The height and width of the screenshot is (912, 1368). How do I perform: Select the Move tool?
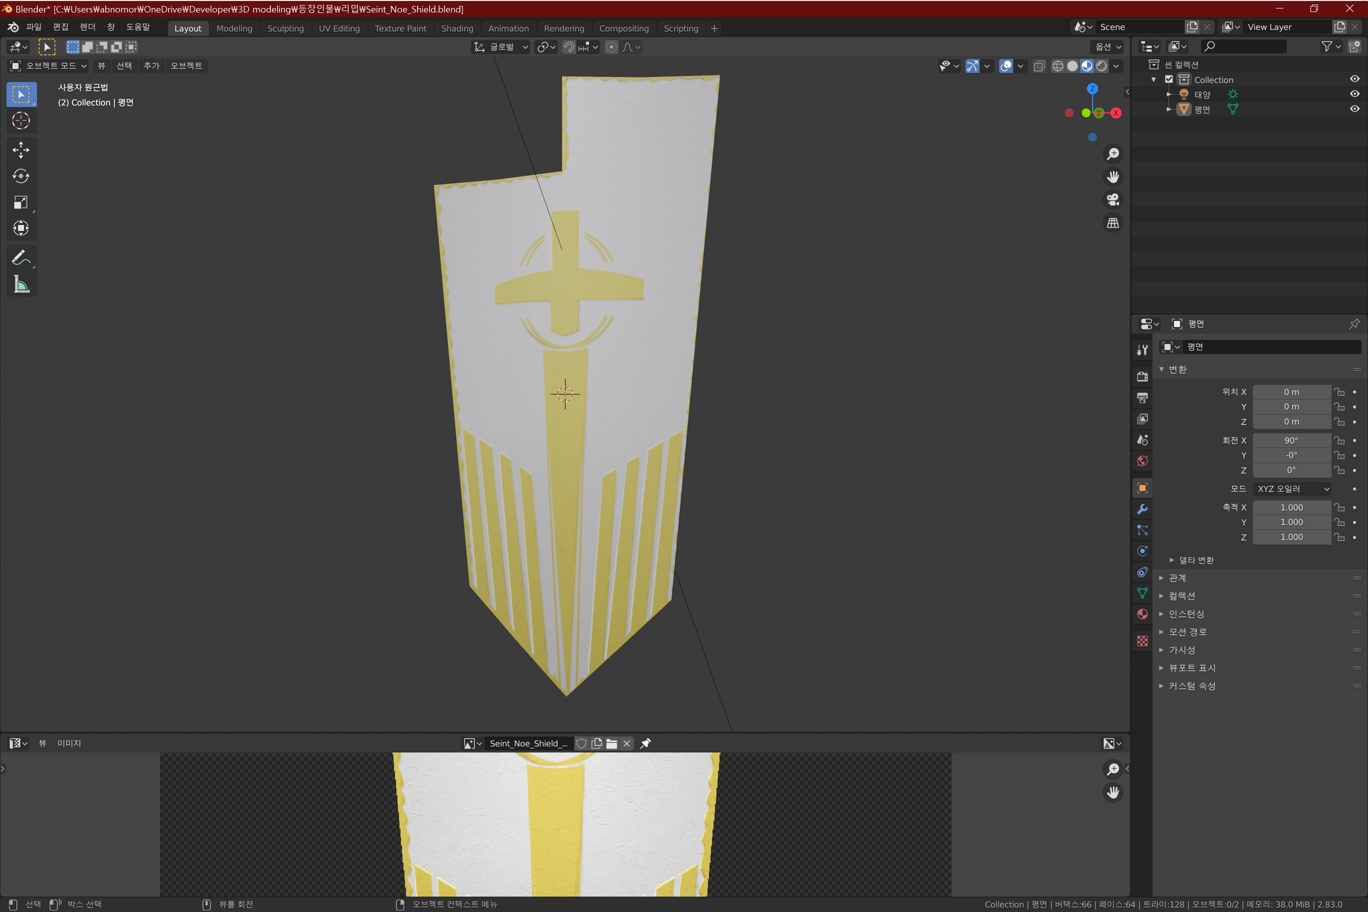(x=21, y=150)
